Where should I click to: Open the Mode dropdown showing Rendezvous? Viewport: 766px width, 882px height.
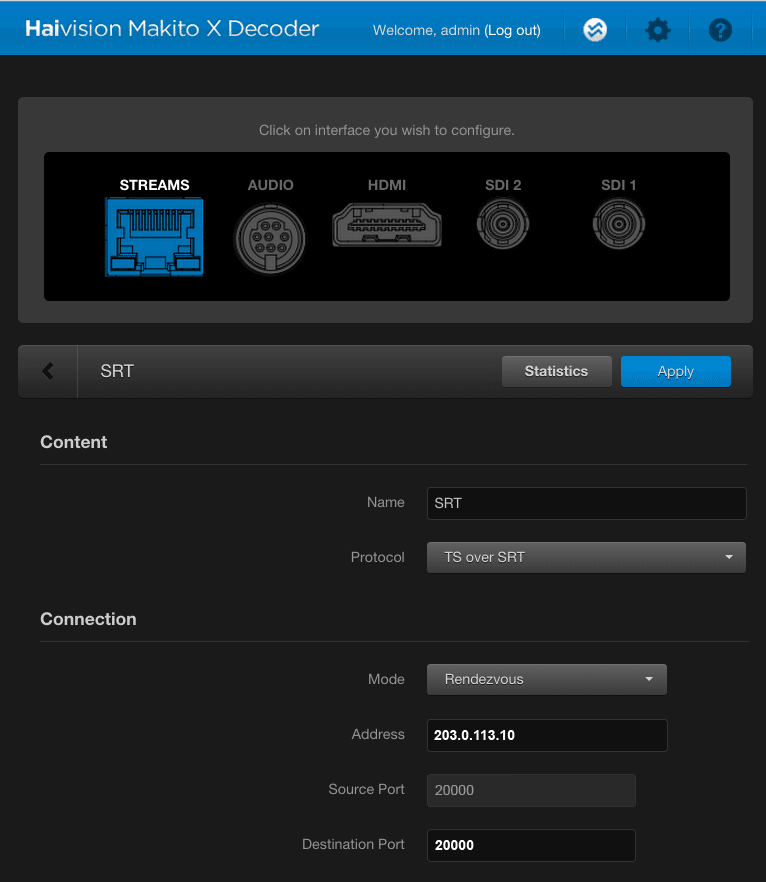pos(546,679)
